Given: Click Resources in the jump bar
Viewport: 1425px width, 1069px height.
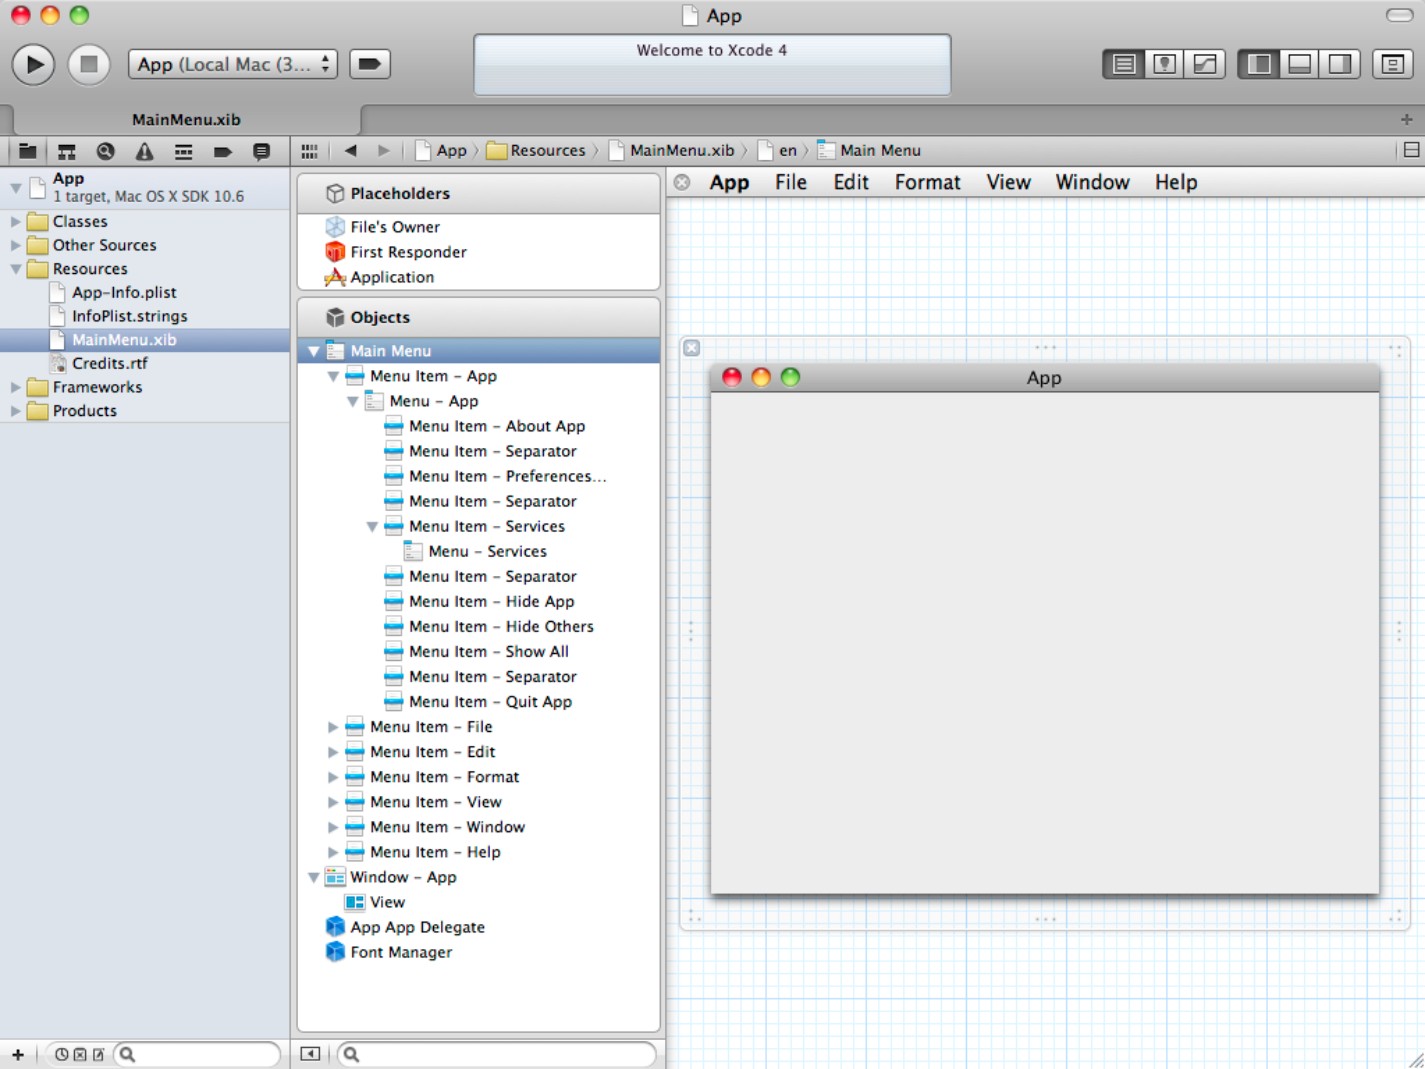Looking at the screenshot, I should 536,151.
